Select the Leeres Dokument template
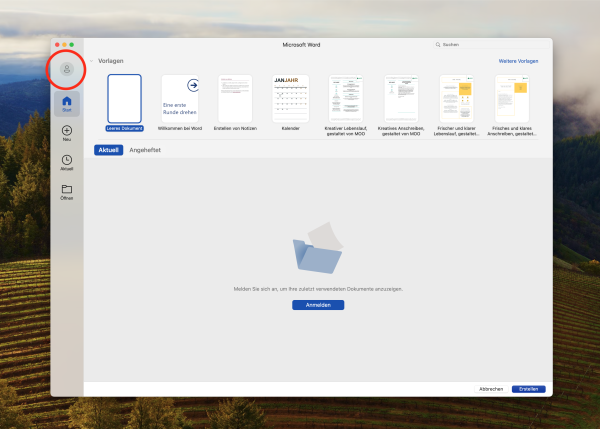This screenshot has width=600, height=429. point(125,99)
